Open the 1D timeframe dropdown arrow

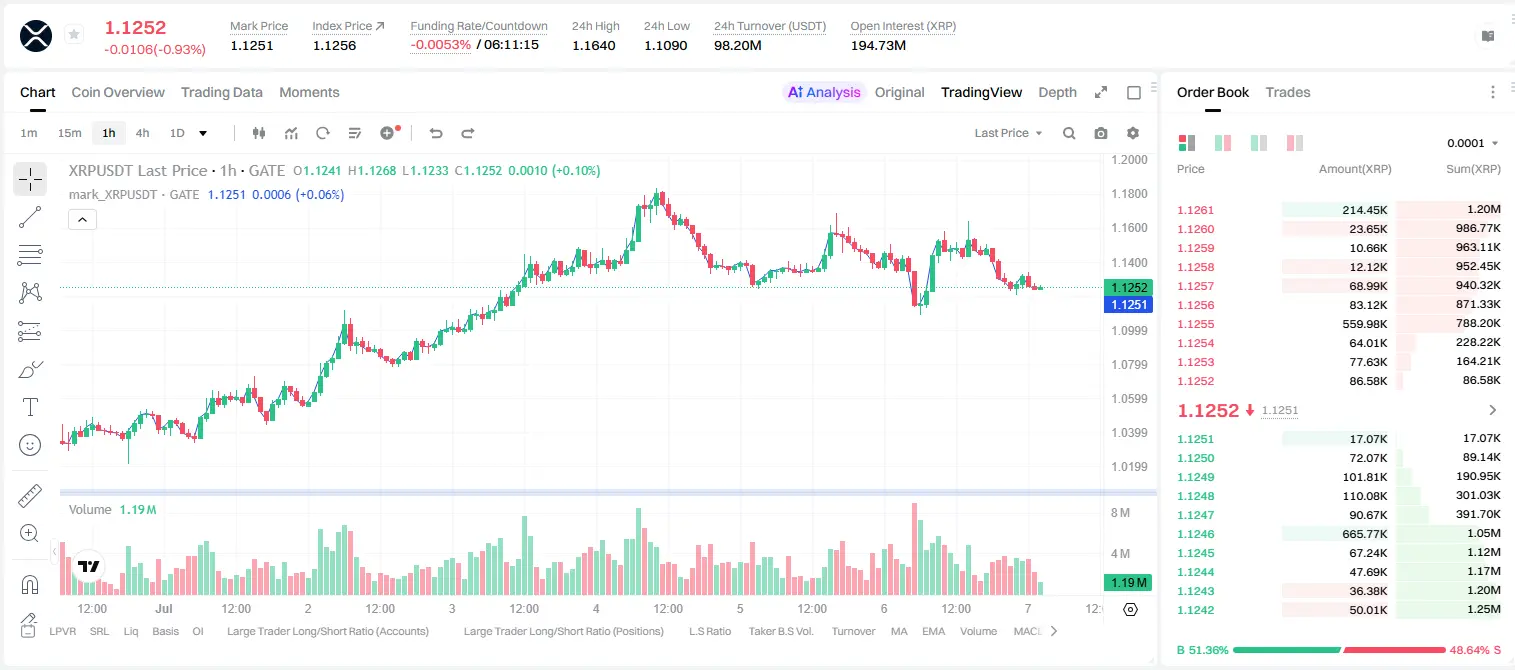203,133
